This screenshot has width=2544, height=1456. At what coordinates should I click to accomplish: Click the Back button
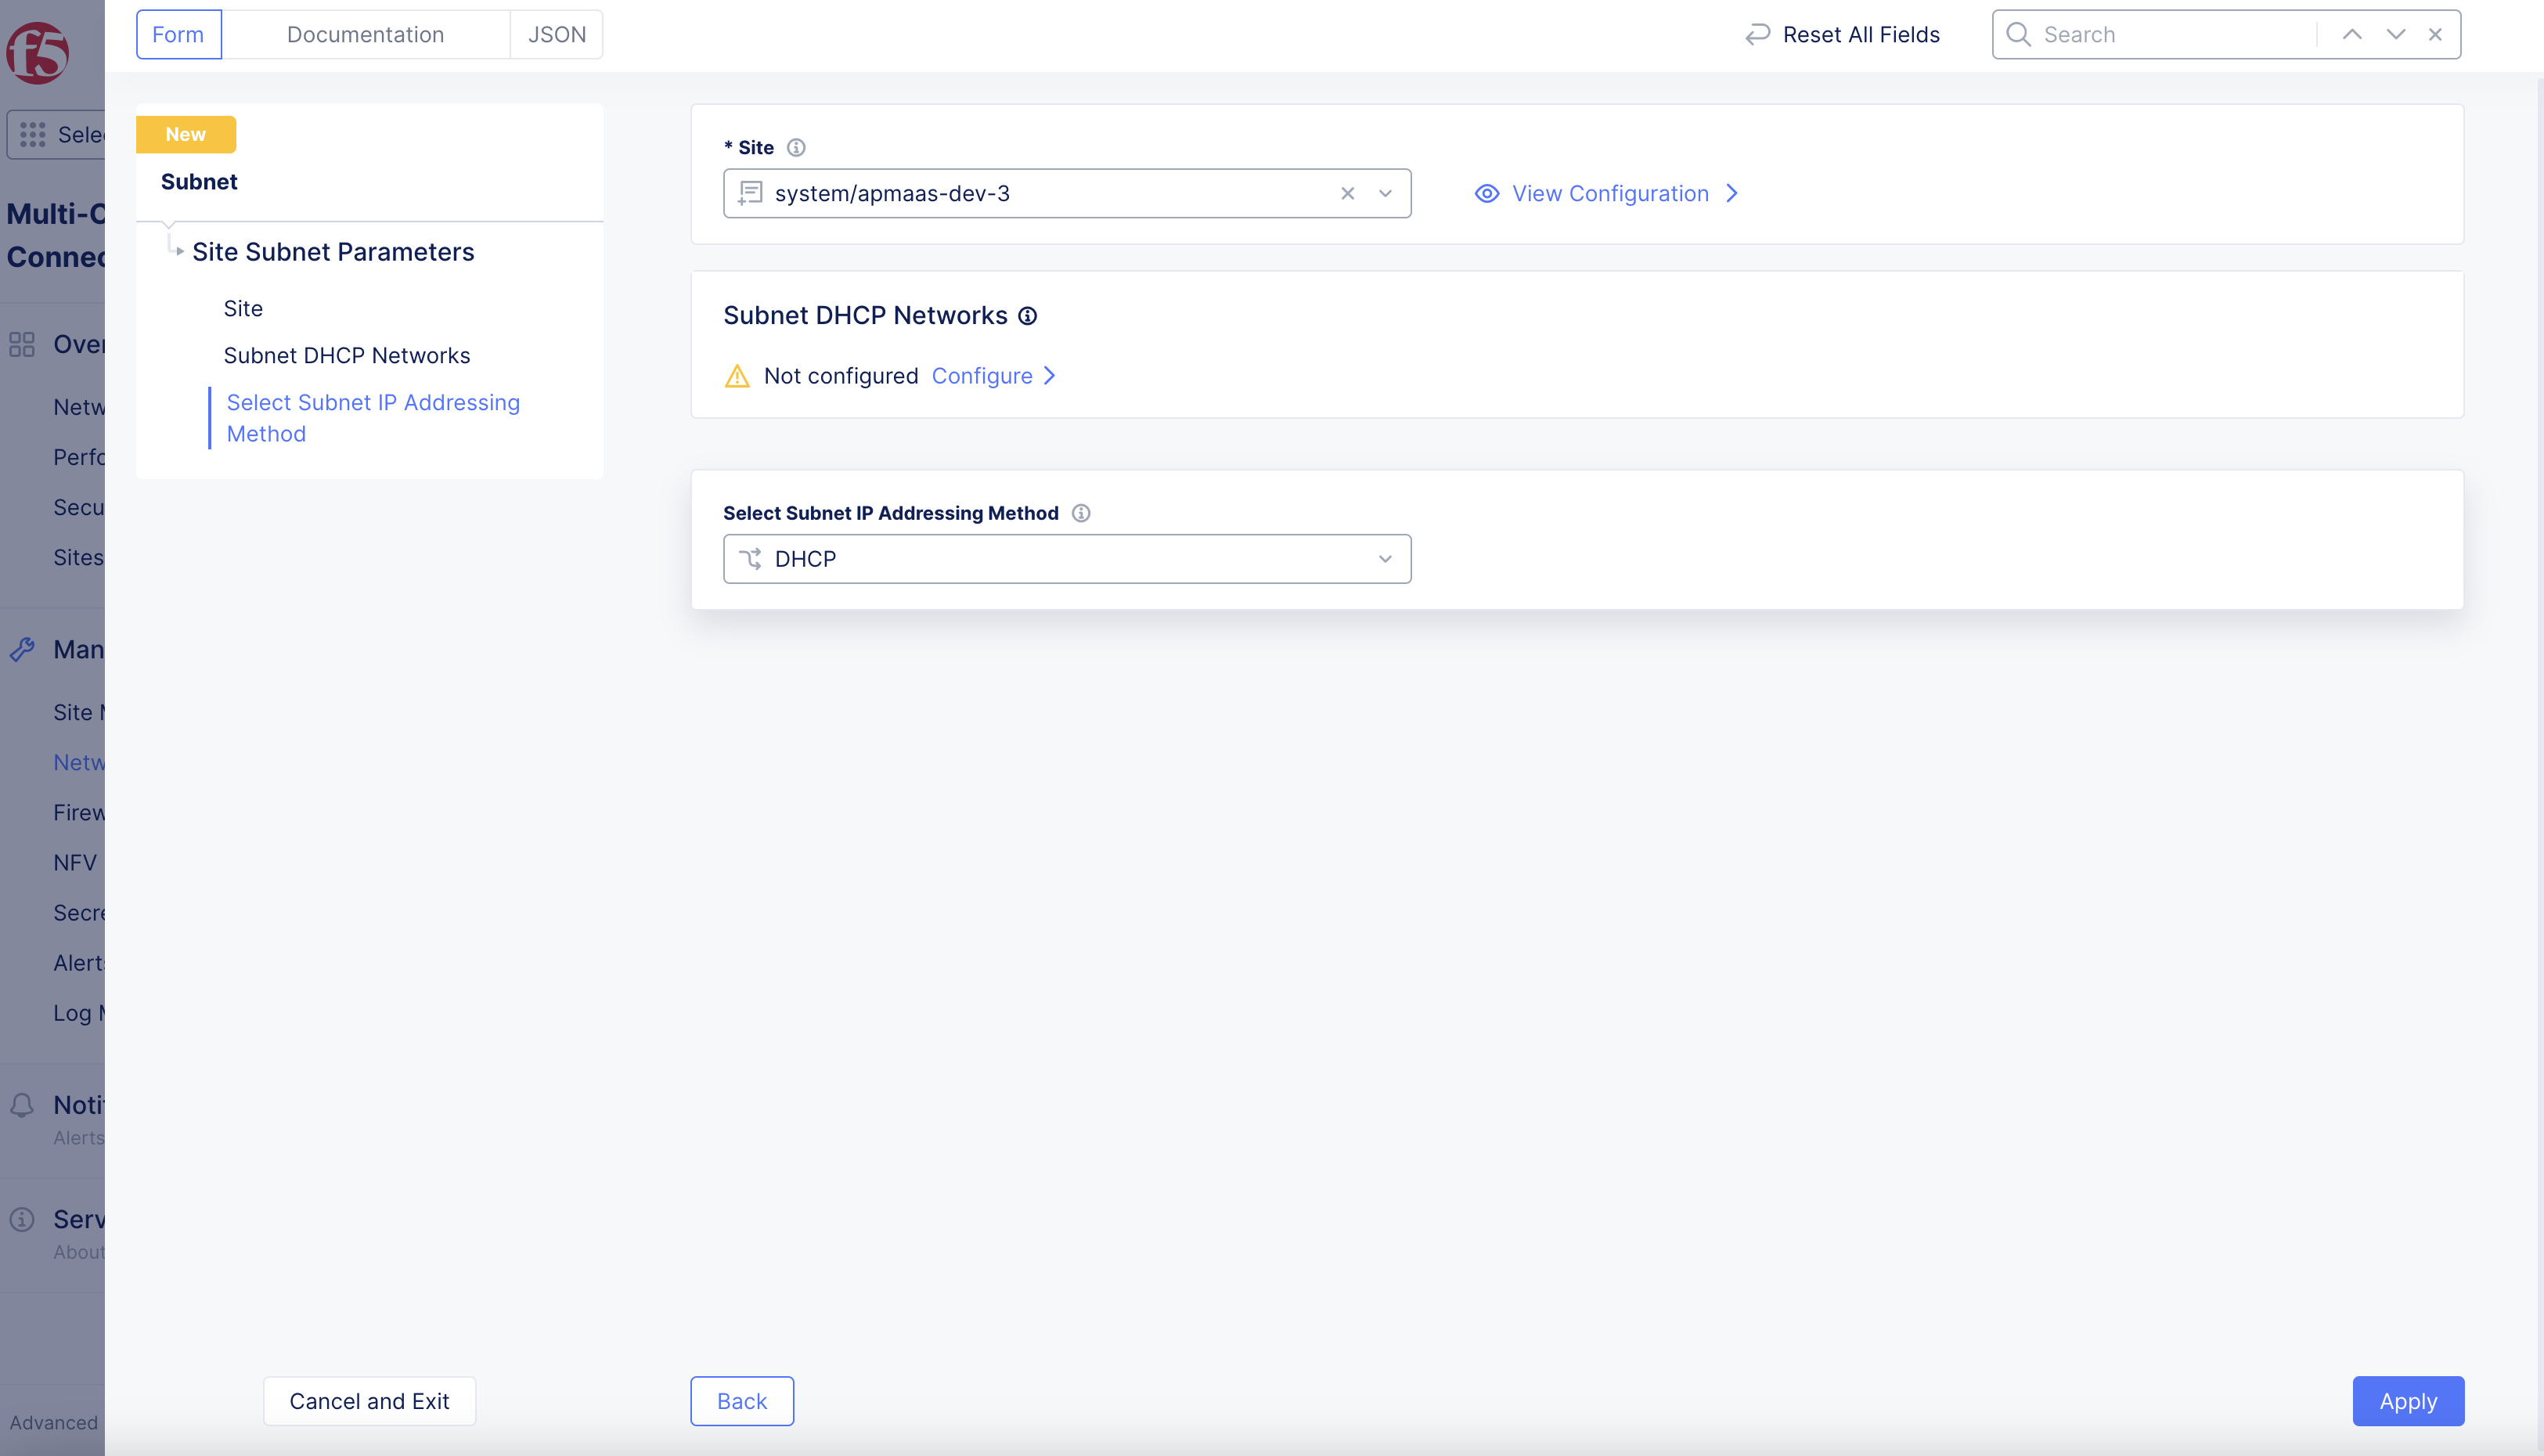tap(742, 1401)
